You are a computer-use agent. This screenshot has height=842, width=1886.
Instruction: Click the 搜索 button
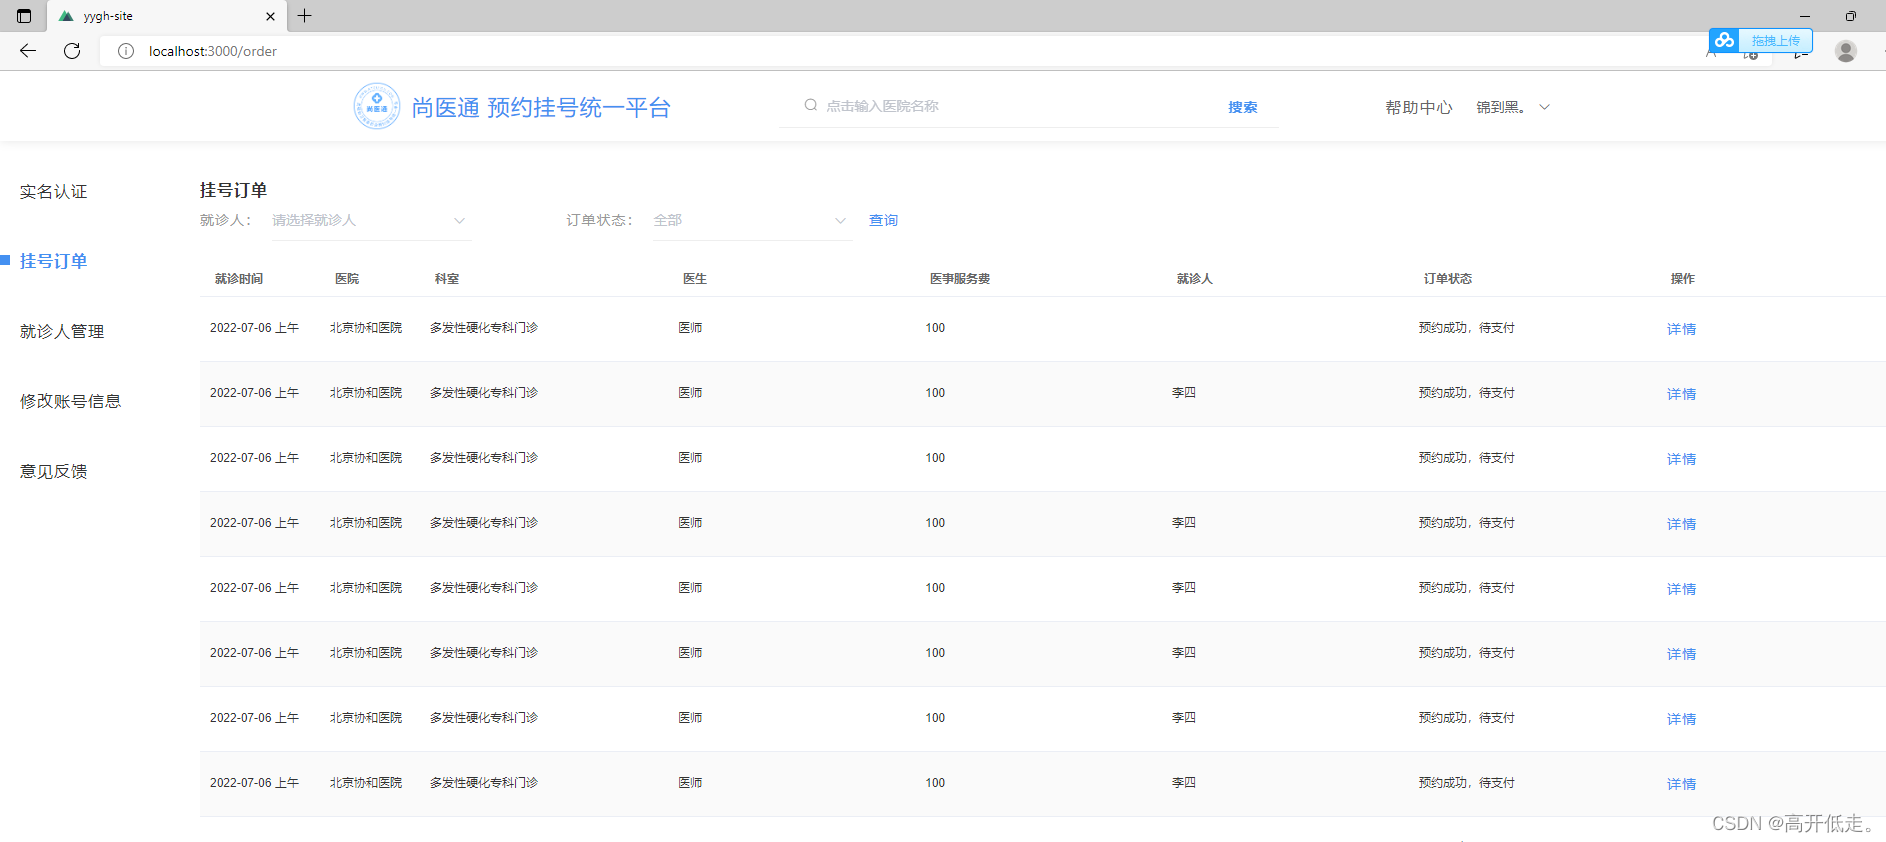(x=1243, y=107)
